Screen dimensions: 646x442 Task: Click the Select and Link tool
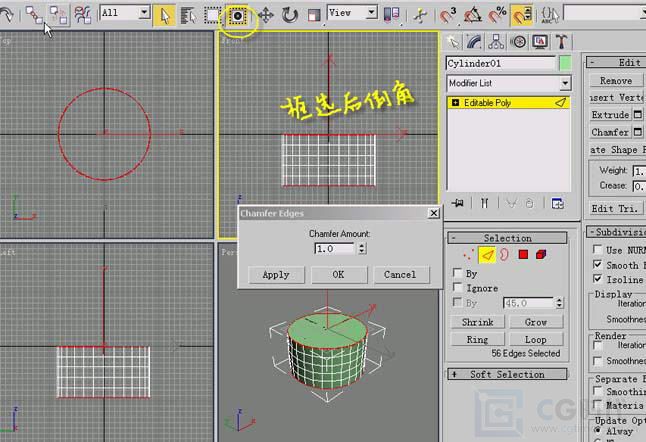(34, 15)
